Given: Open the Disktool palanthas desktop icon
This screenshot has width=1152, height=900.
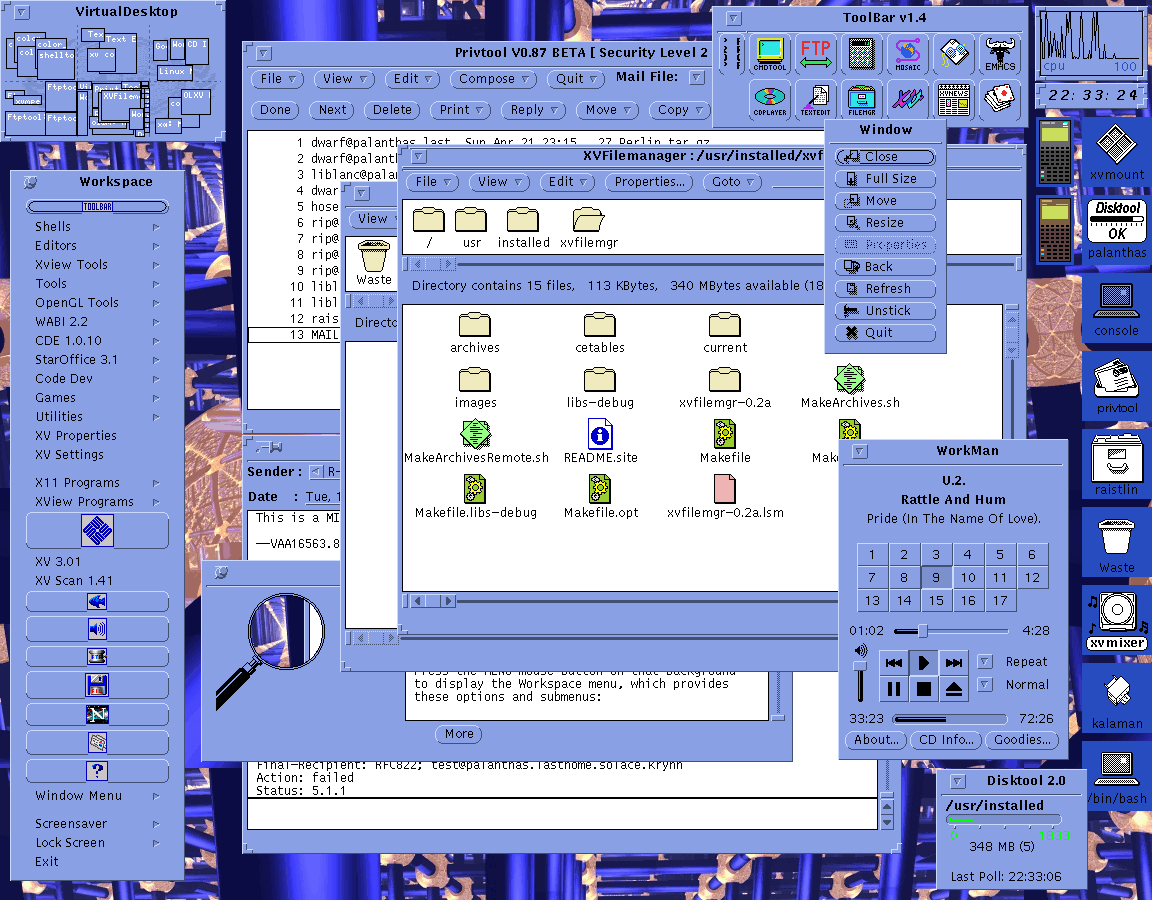Looking at the screenshot, I should (1116, 228).
